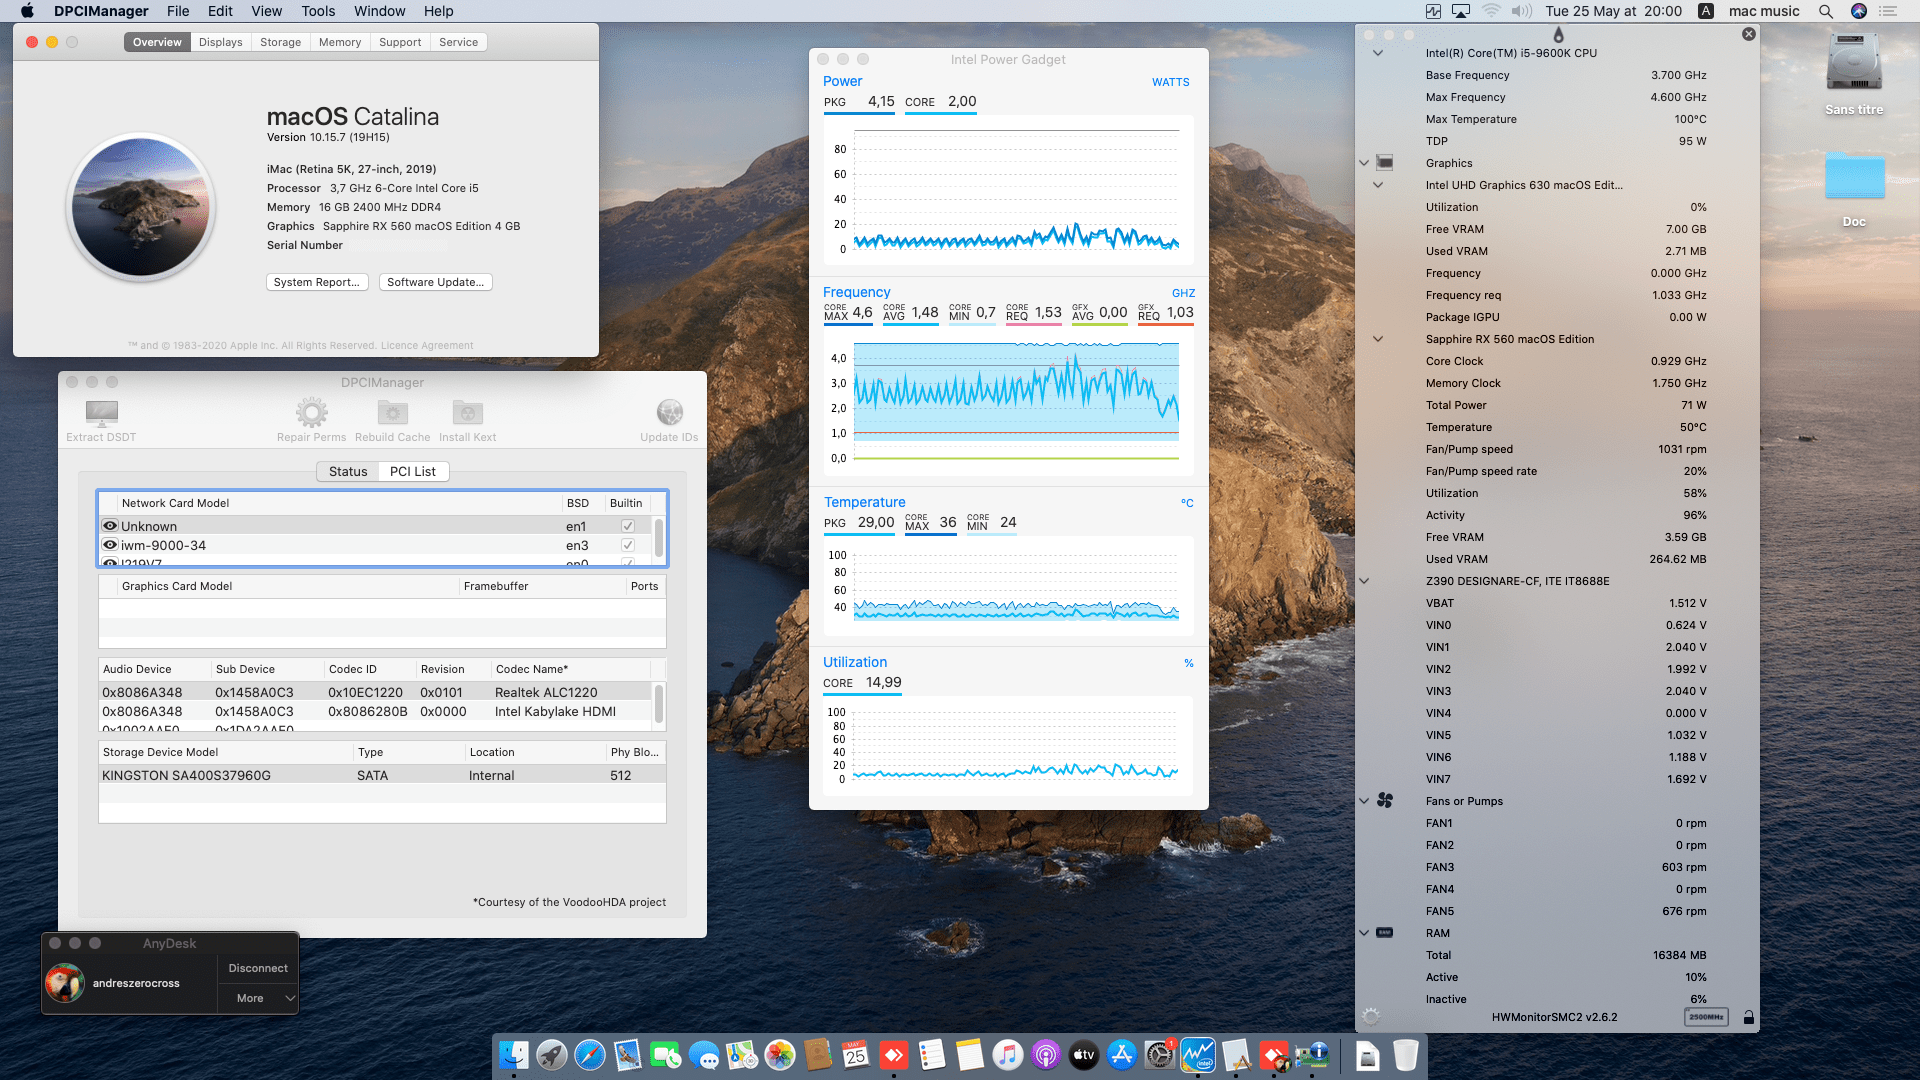The width and height of the screenshot is (1920, 1080).
Task: Open Podcasts in the Dock
Action: click(x=1045, y=1055)
